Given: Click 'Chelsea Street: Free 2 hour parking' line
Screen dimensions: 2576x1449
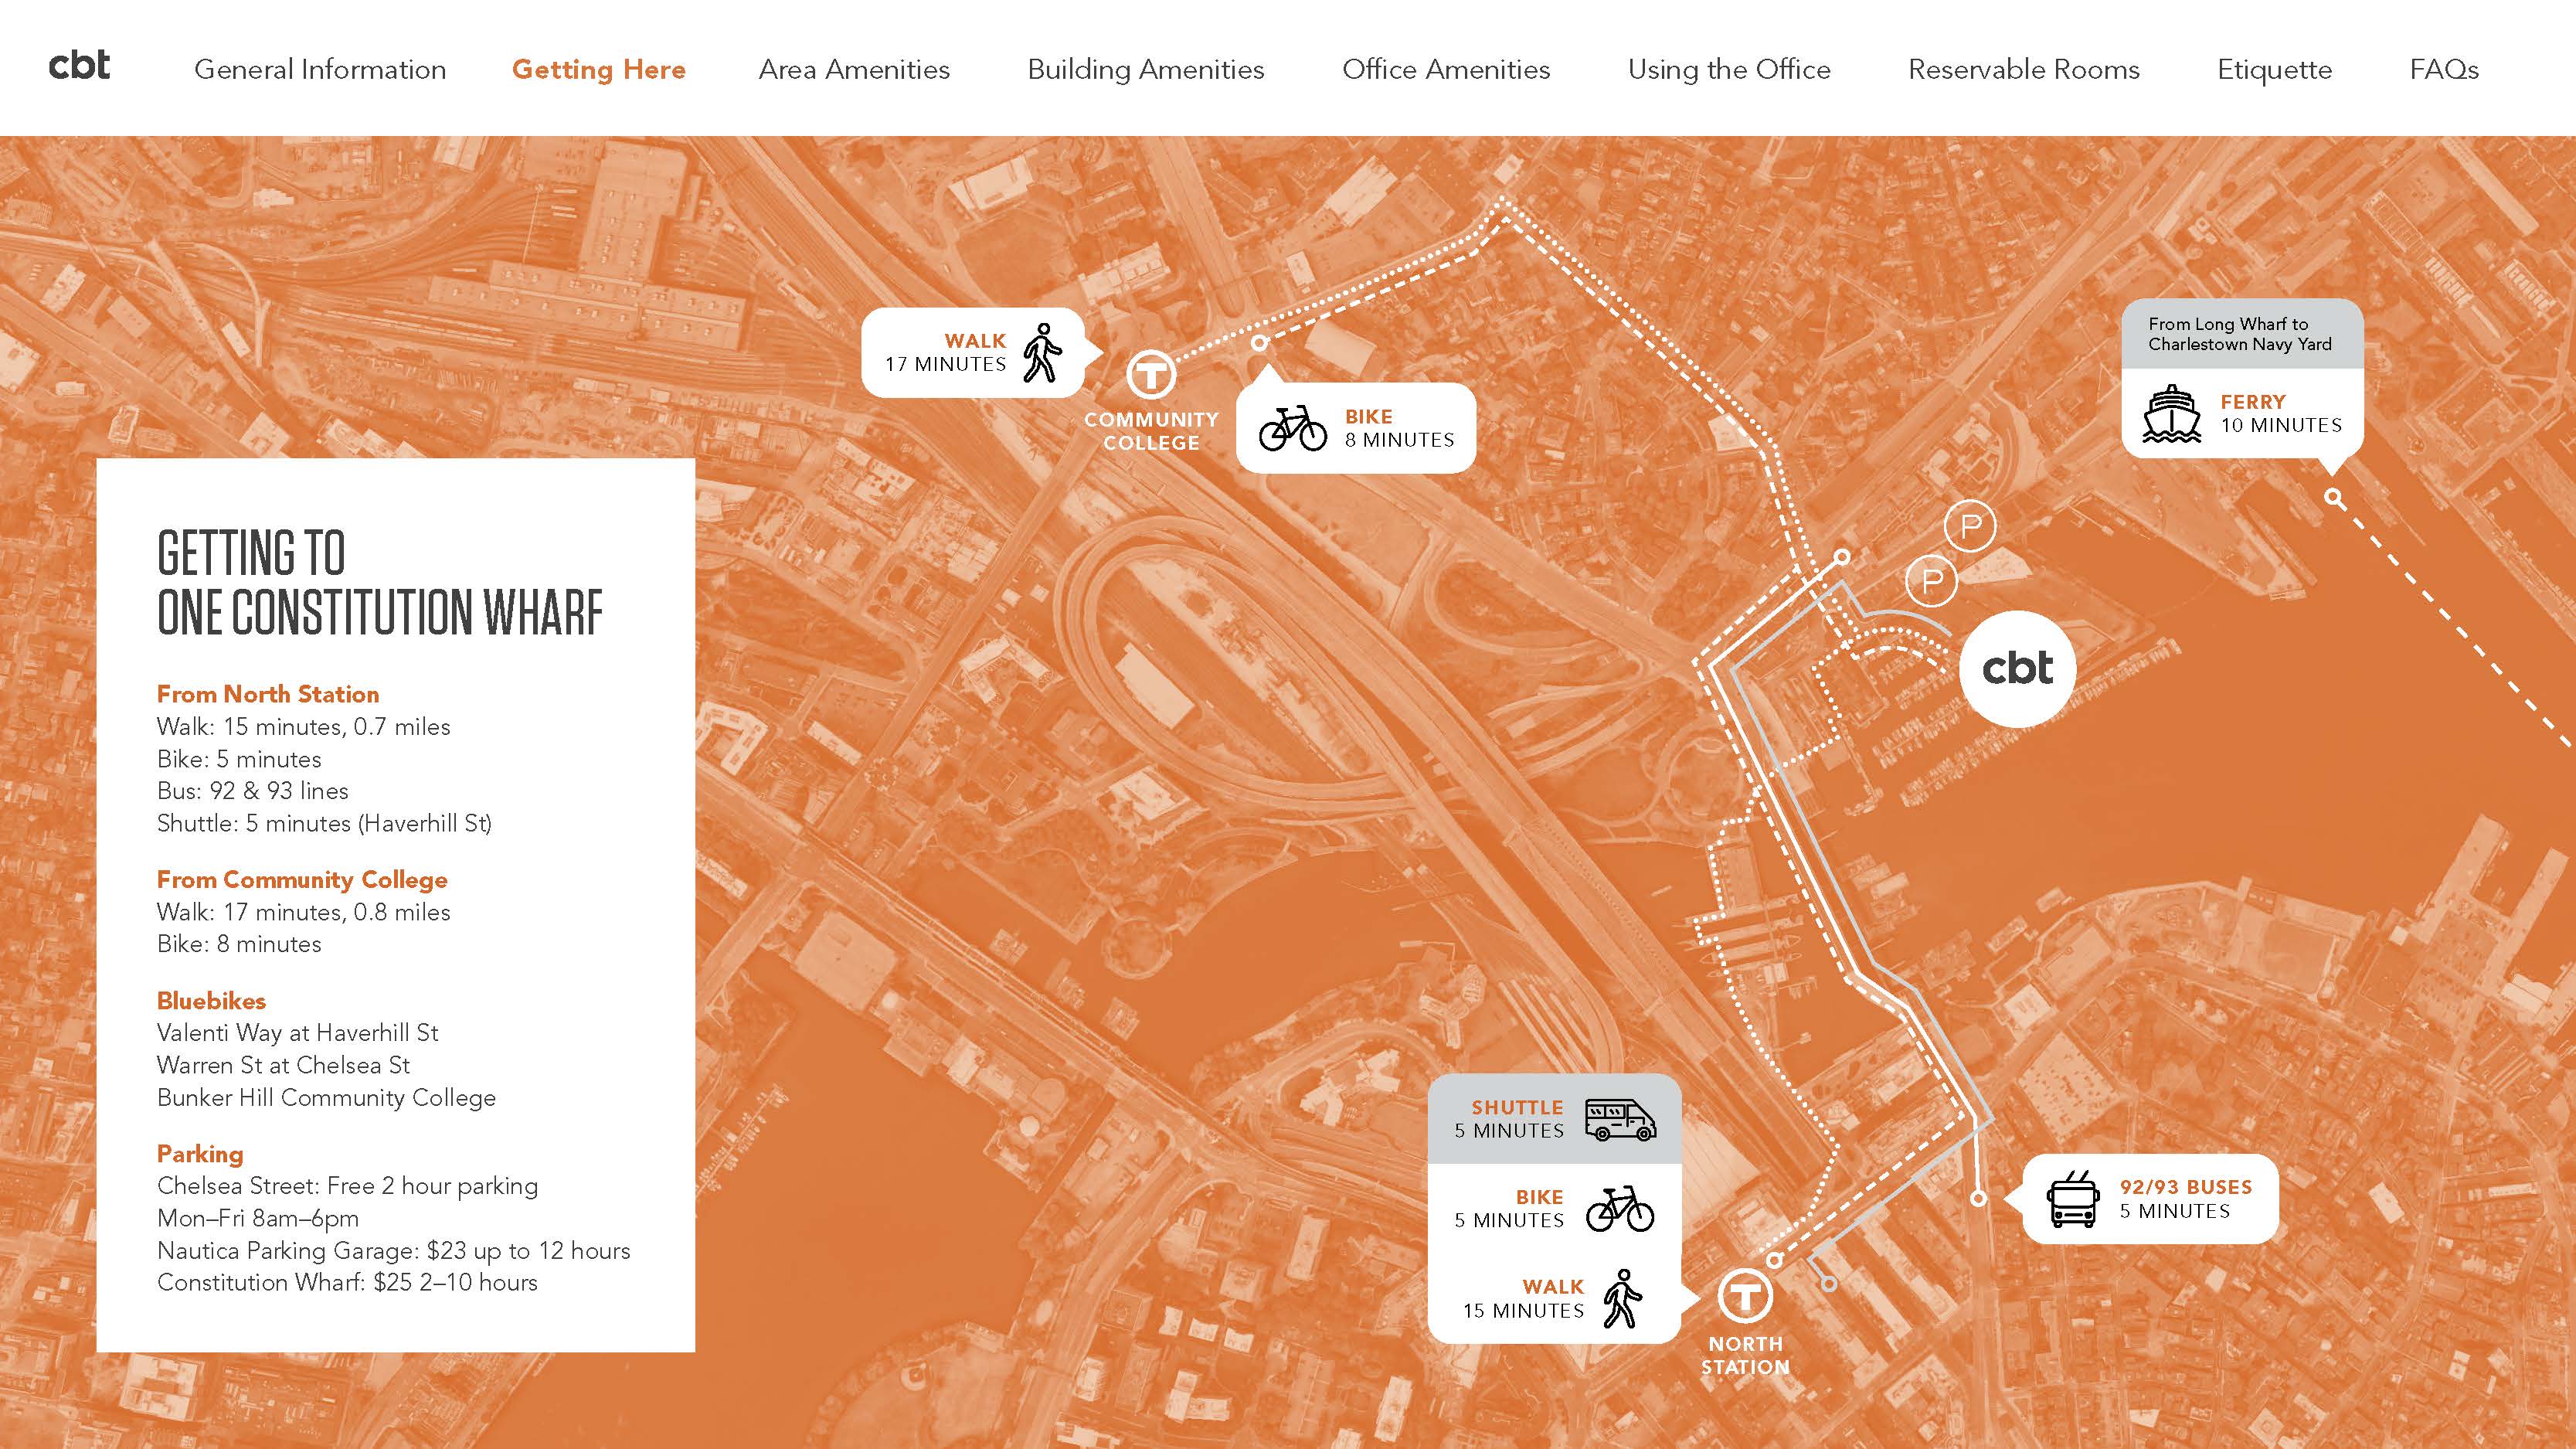Looking at the screenshot, I should pos(347,1186).
